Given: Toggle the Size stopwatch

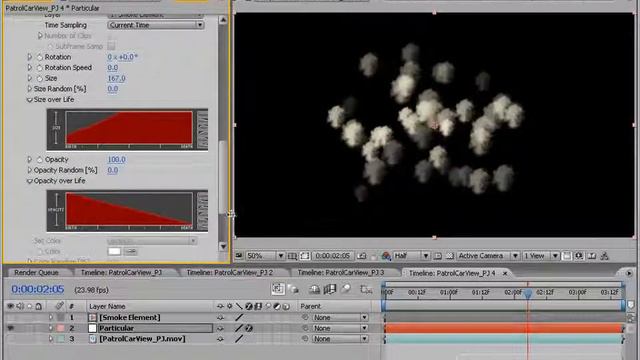Looking at the screenshot, I should click(40, 78).
